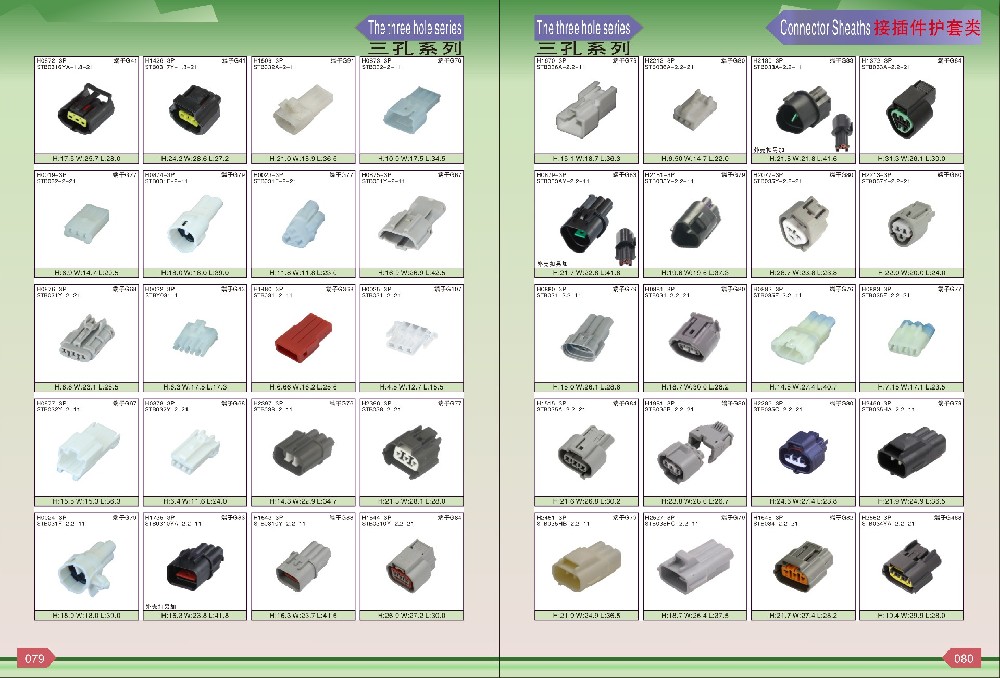Click the dimension label H.9.50 W.14.7 L.22.0
The image size is (1000, 678).
[x=695, y=159]
